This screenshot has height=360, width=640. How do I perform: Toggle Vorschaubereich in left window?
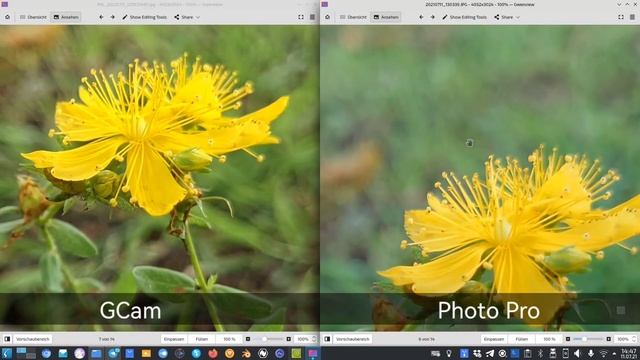tap(33, 339)
